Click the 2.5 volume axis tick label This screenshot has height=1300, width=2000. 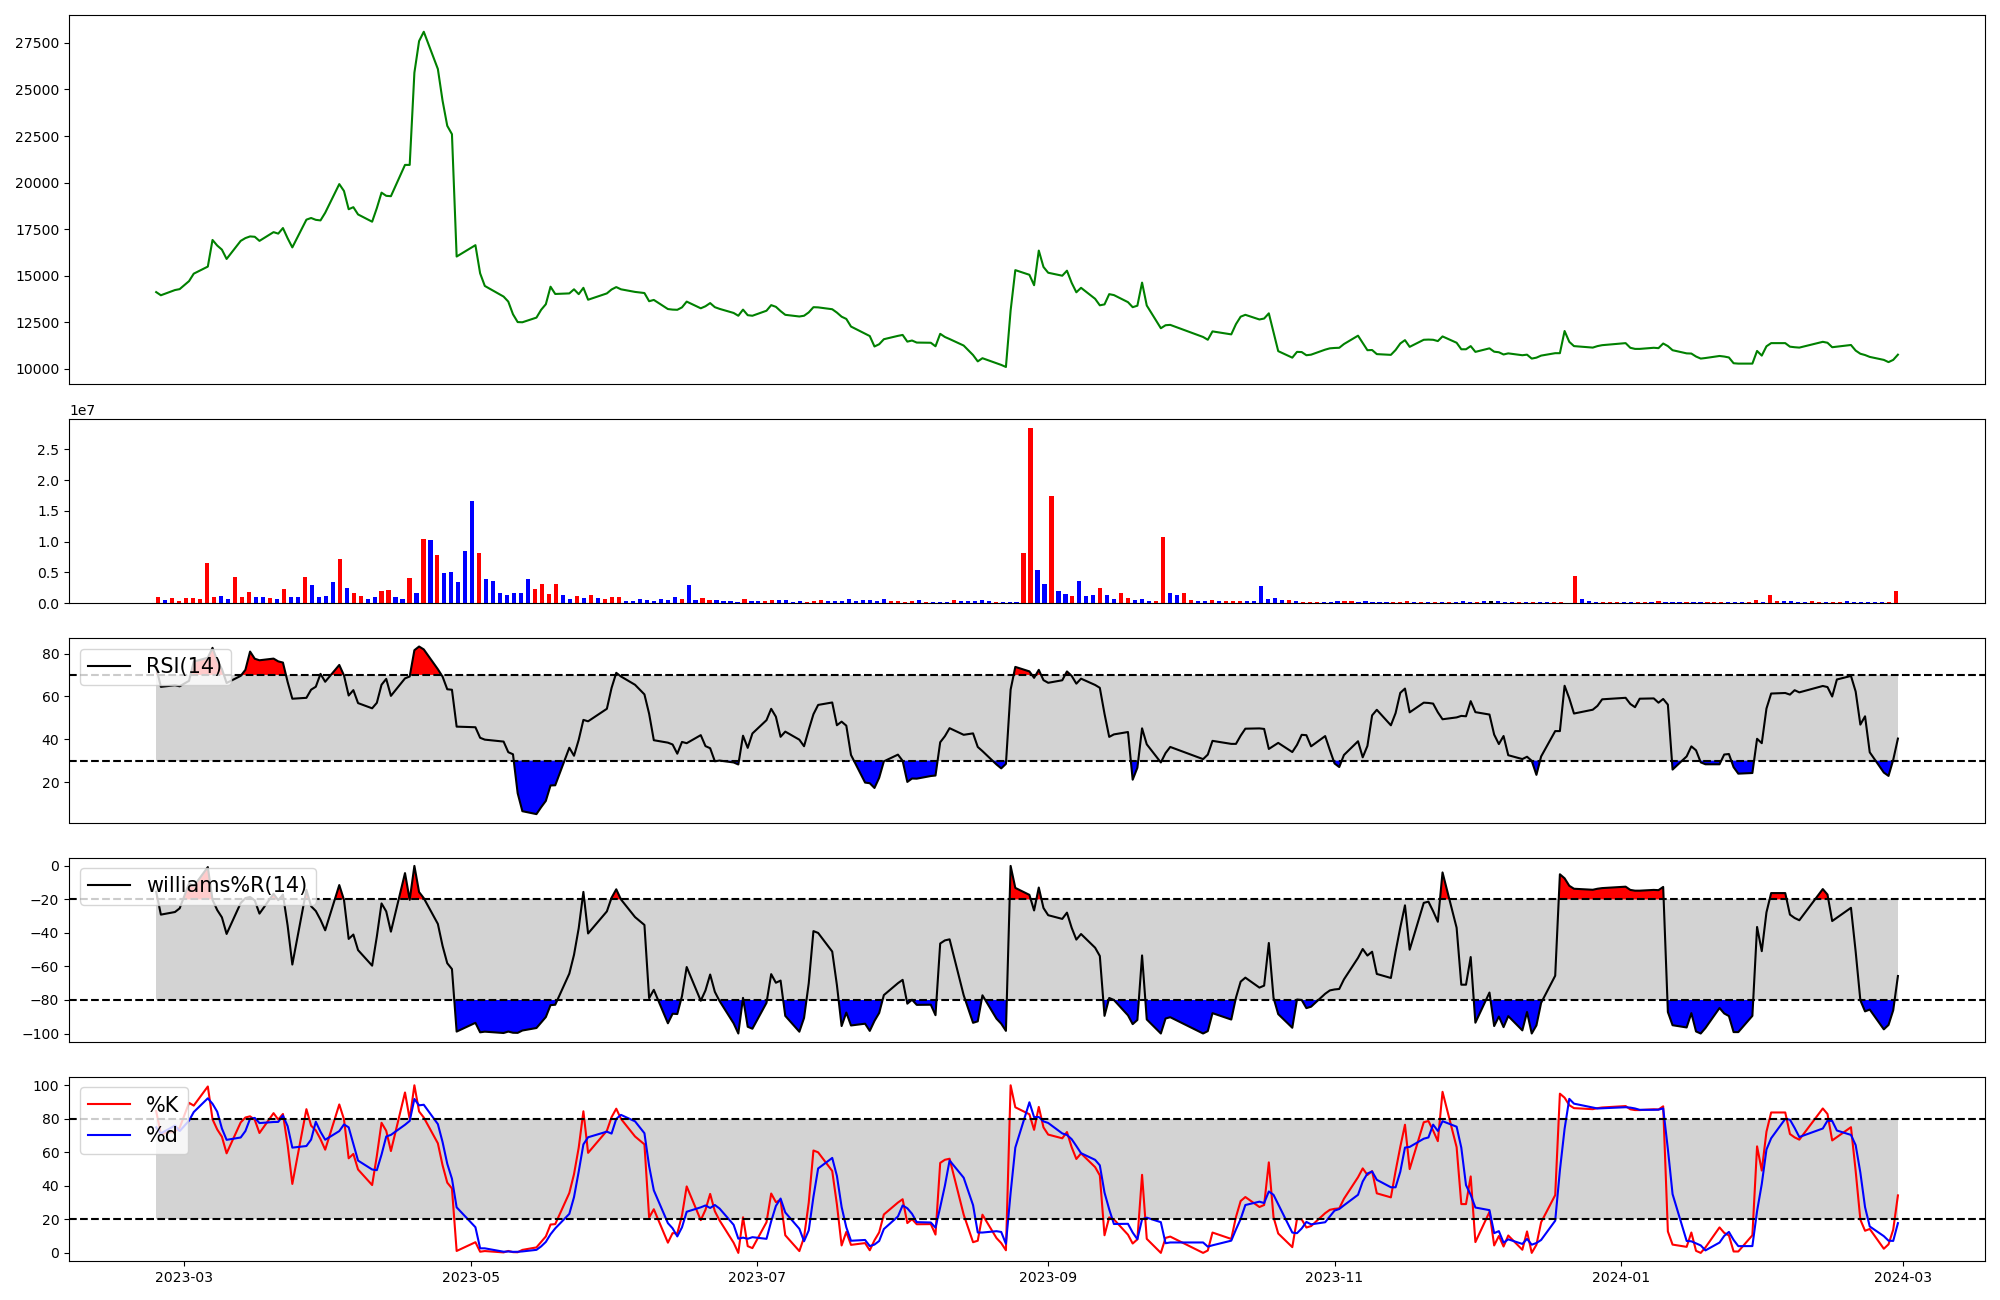click(48, 450)
